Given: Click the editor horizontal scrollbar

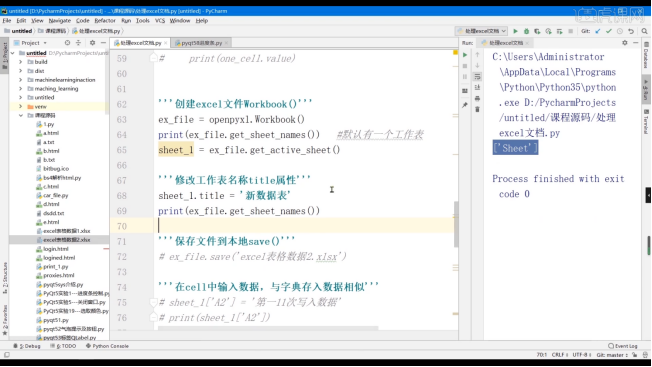Looking at the screenshot, I should (x=268, y=328).
